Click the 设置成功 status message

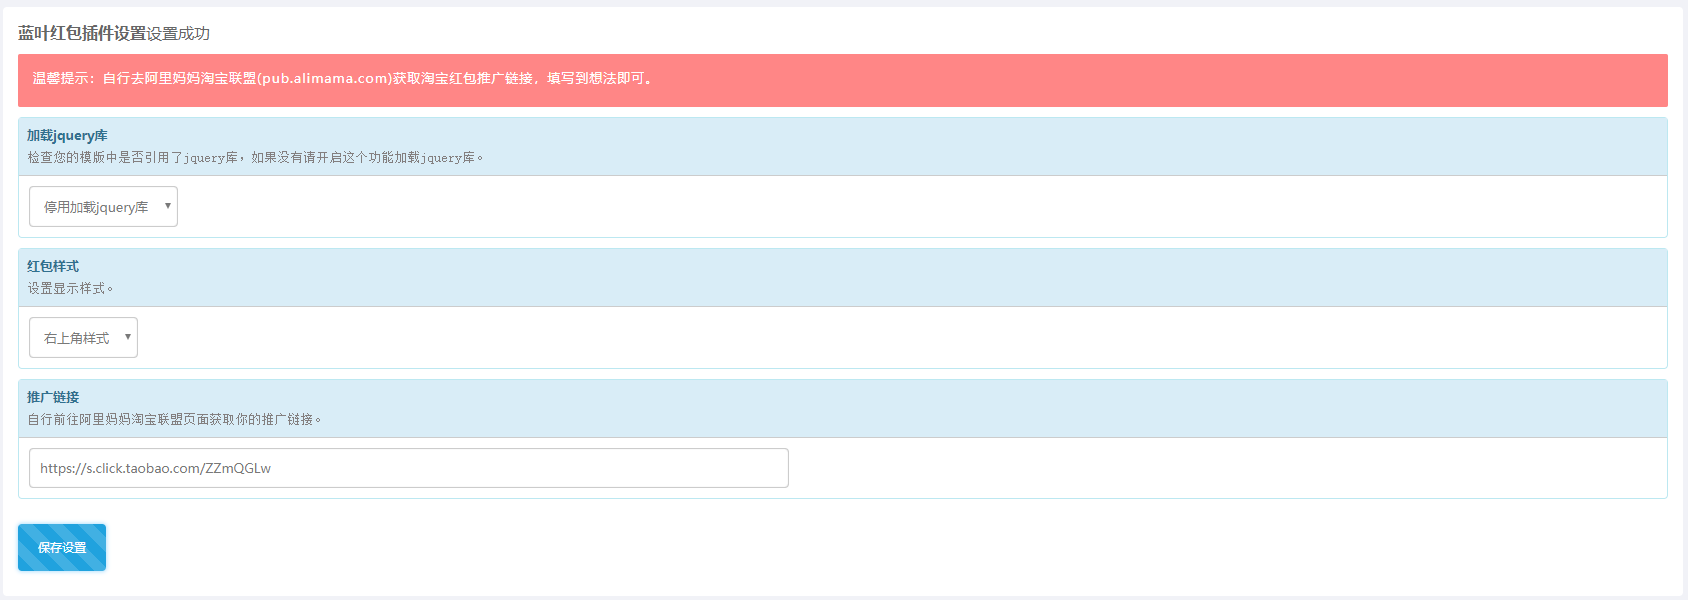click(178, 33)
